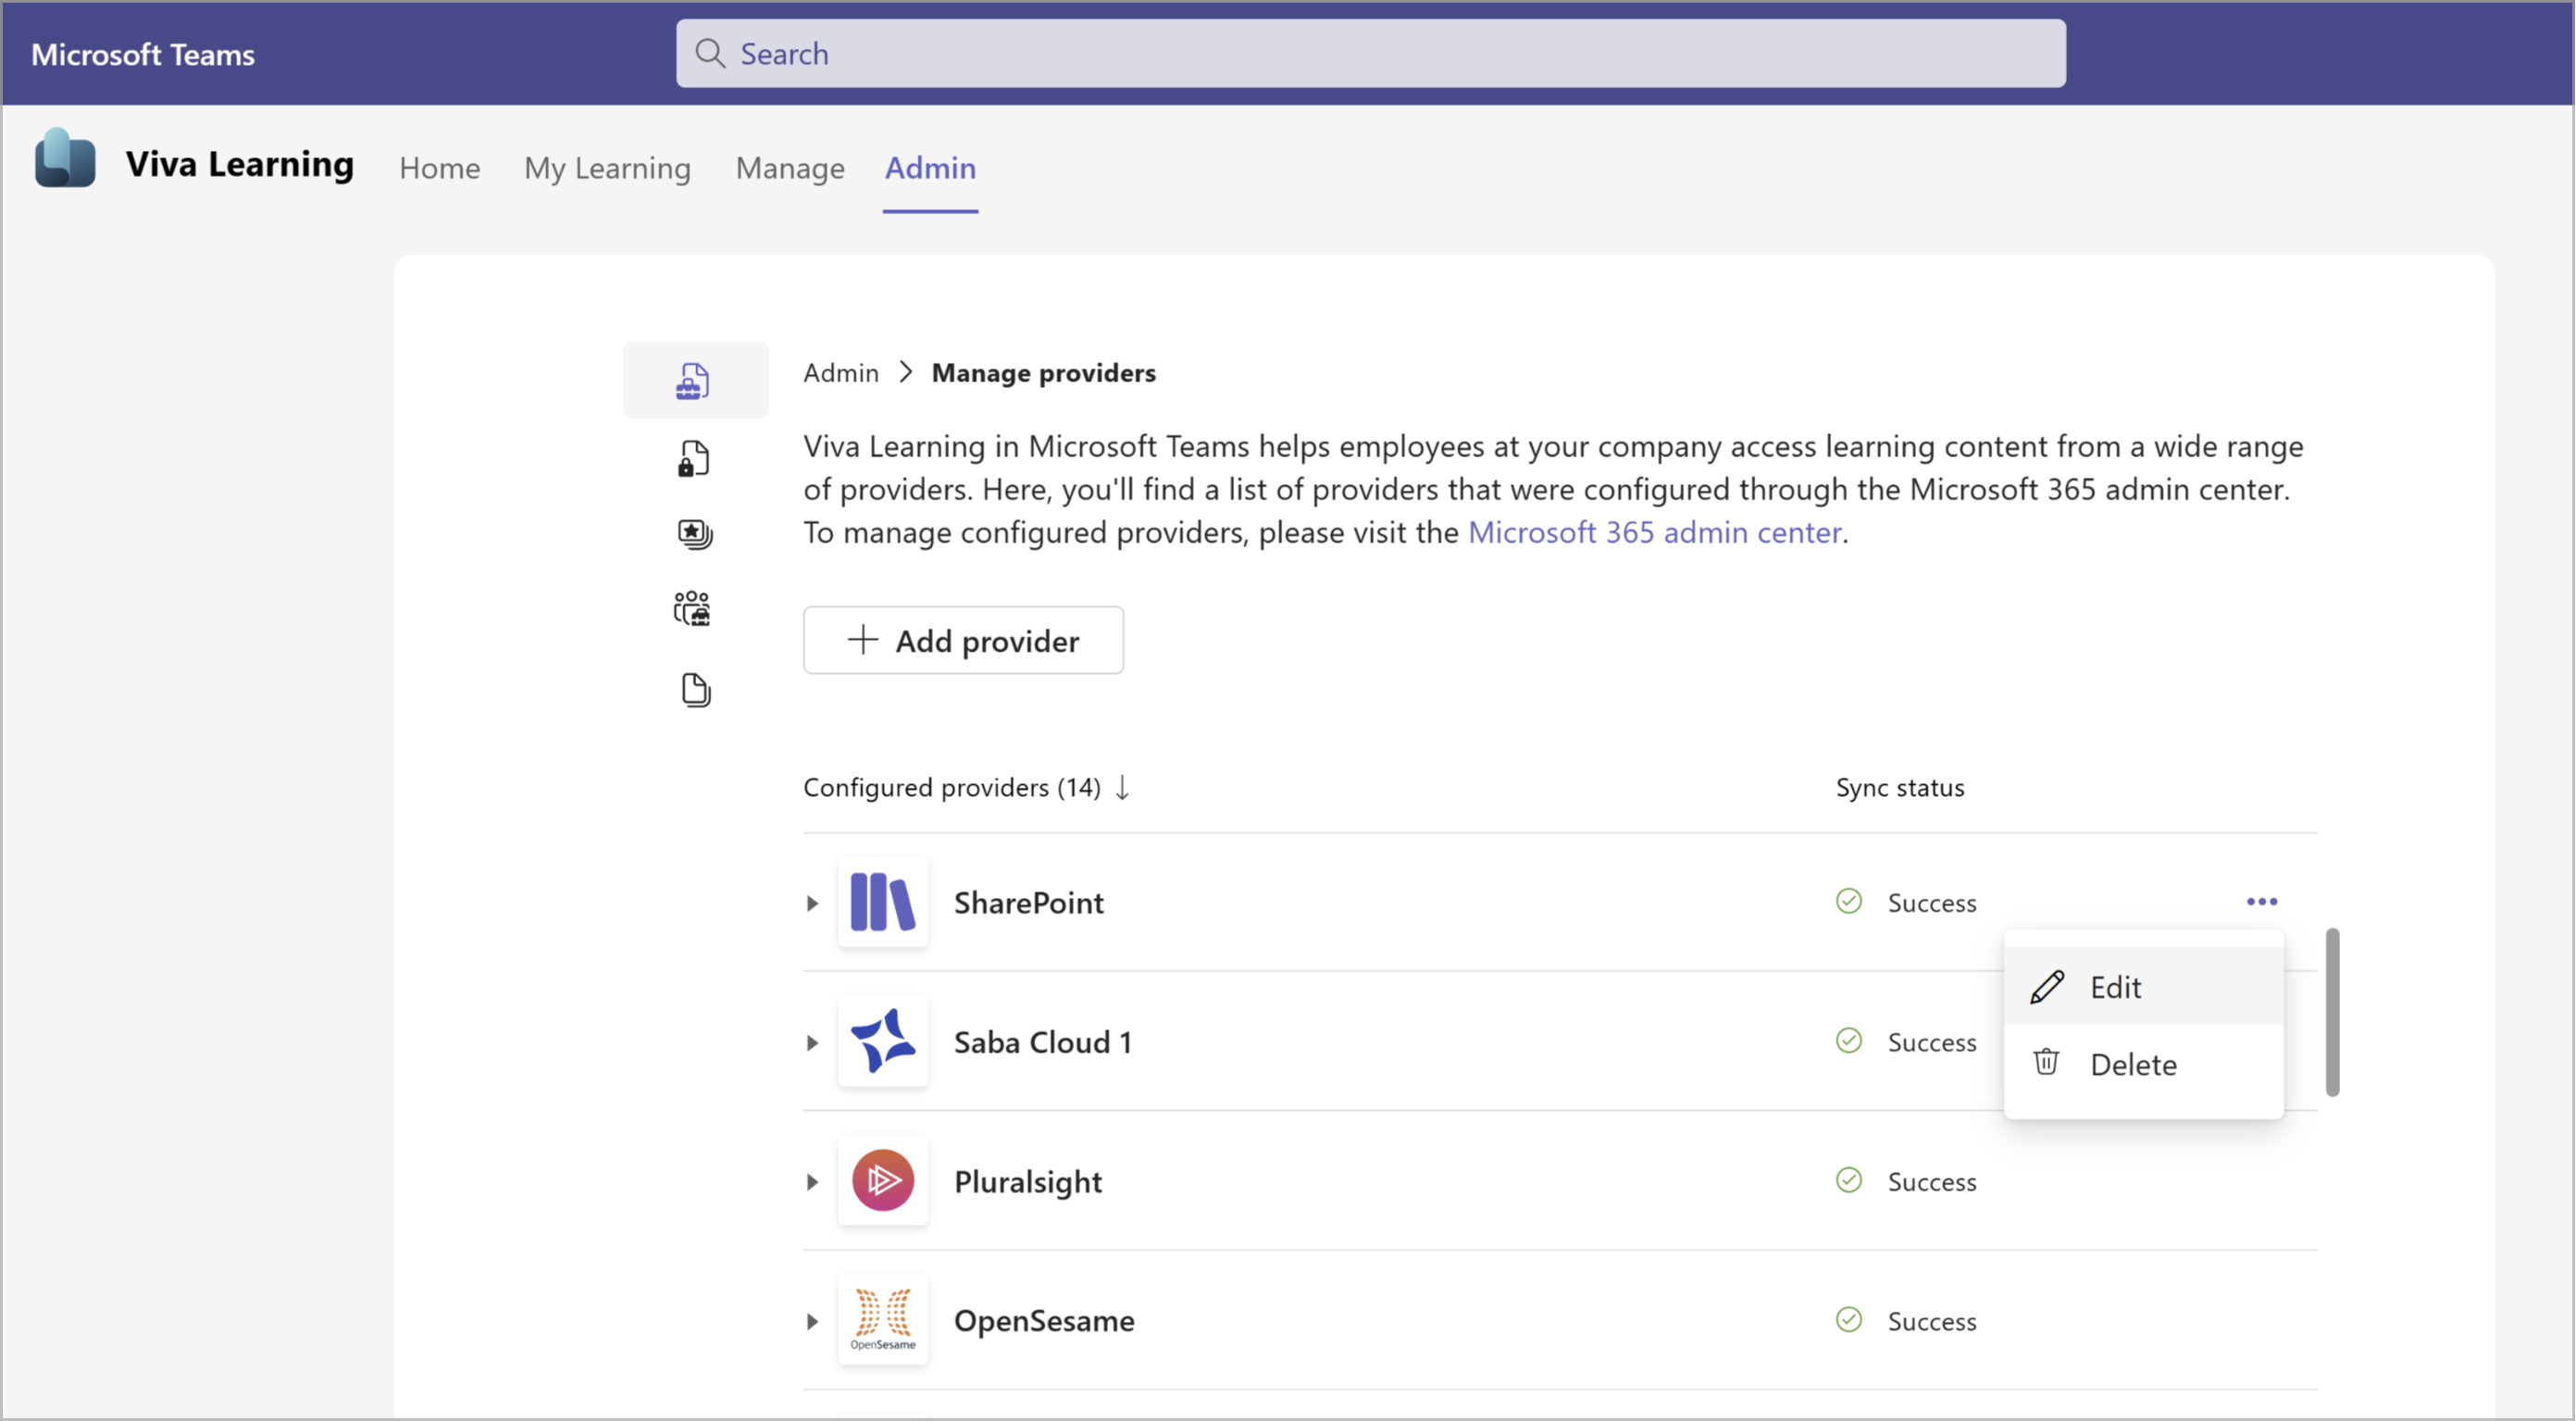
Task: Click Success text in OpenSesame row
Action: pos(1933,1322)
